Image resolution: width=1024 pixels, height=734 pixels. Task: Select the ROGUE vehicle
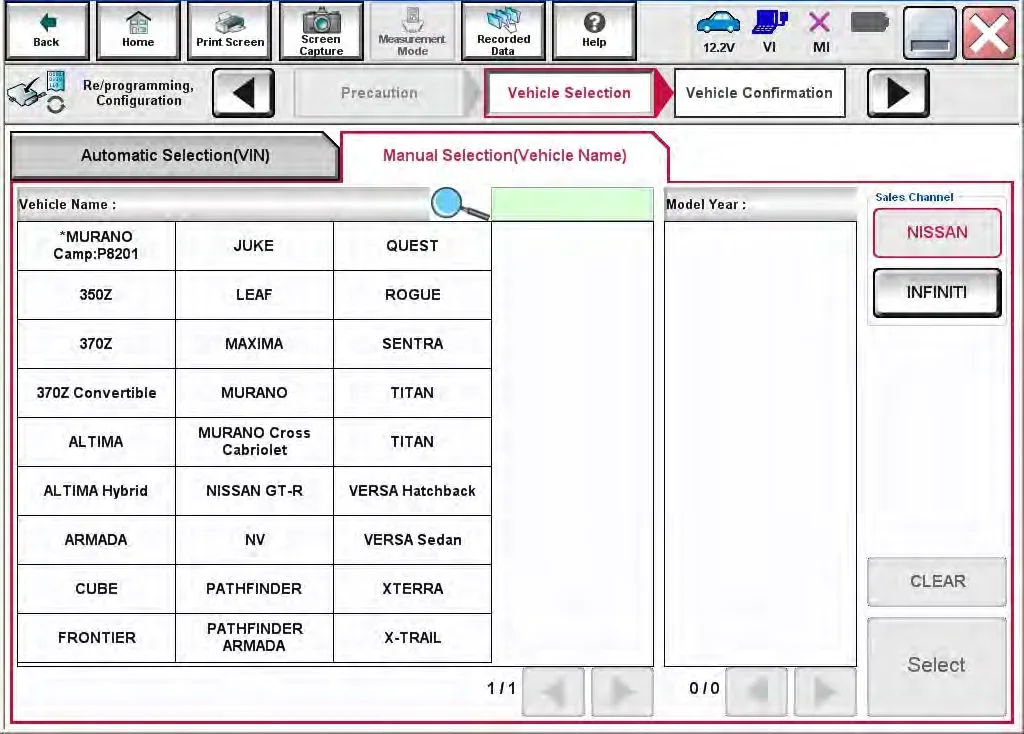pos(412,295)
